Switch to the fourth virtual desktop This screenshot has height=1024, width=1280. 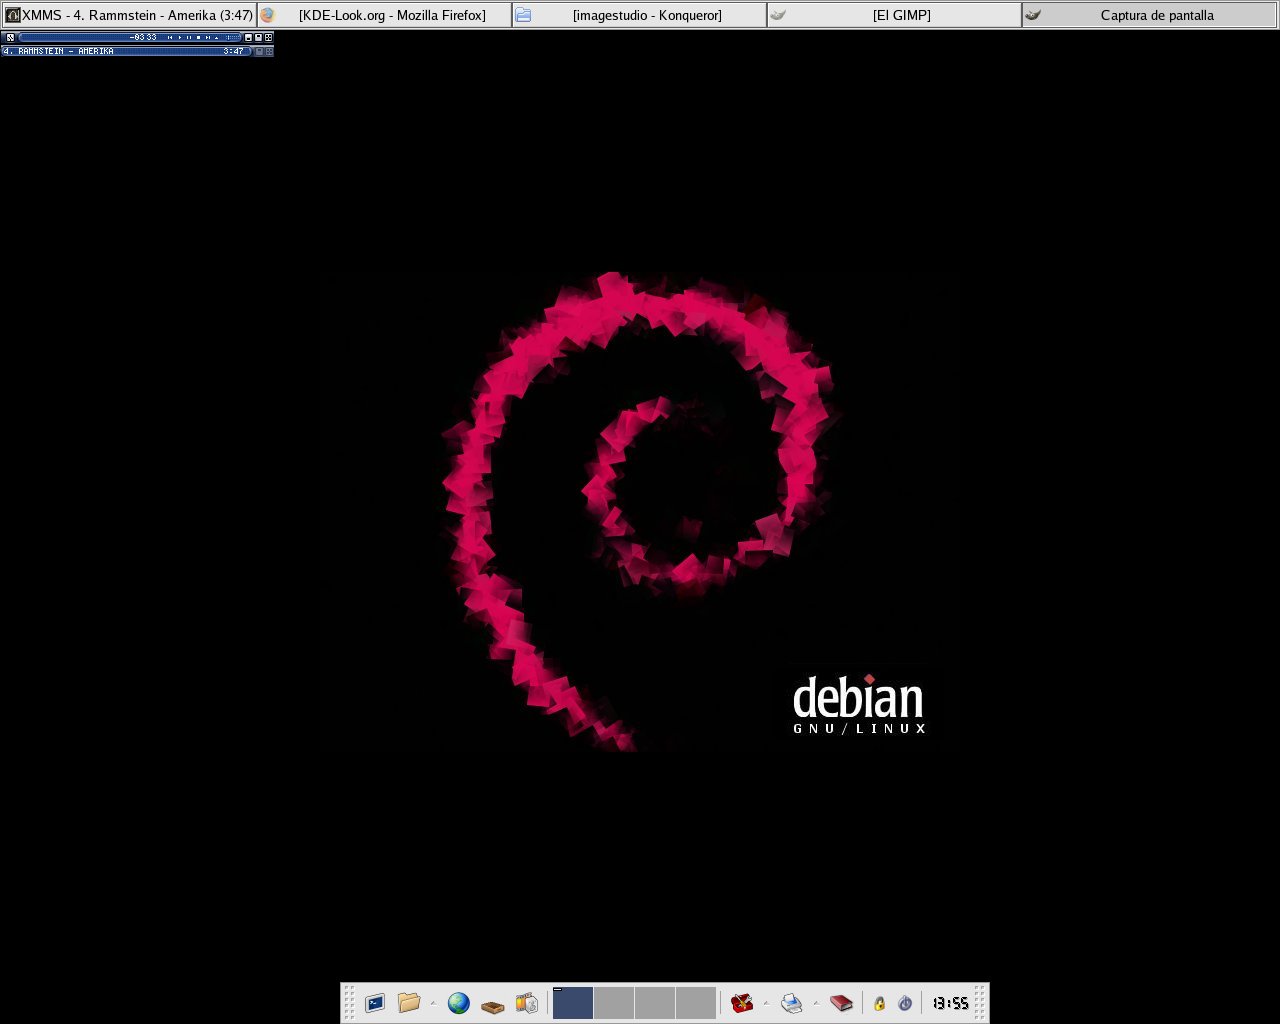click(696, 1003)
